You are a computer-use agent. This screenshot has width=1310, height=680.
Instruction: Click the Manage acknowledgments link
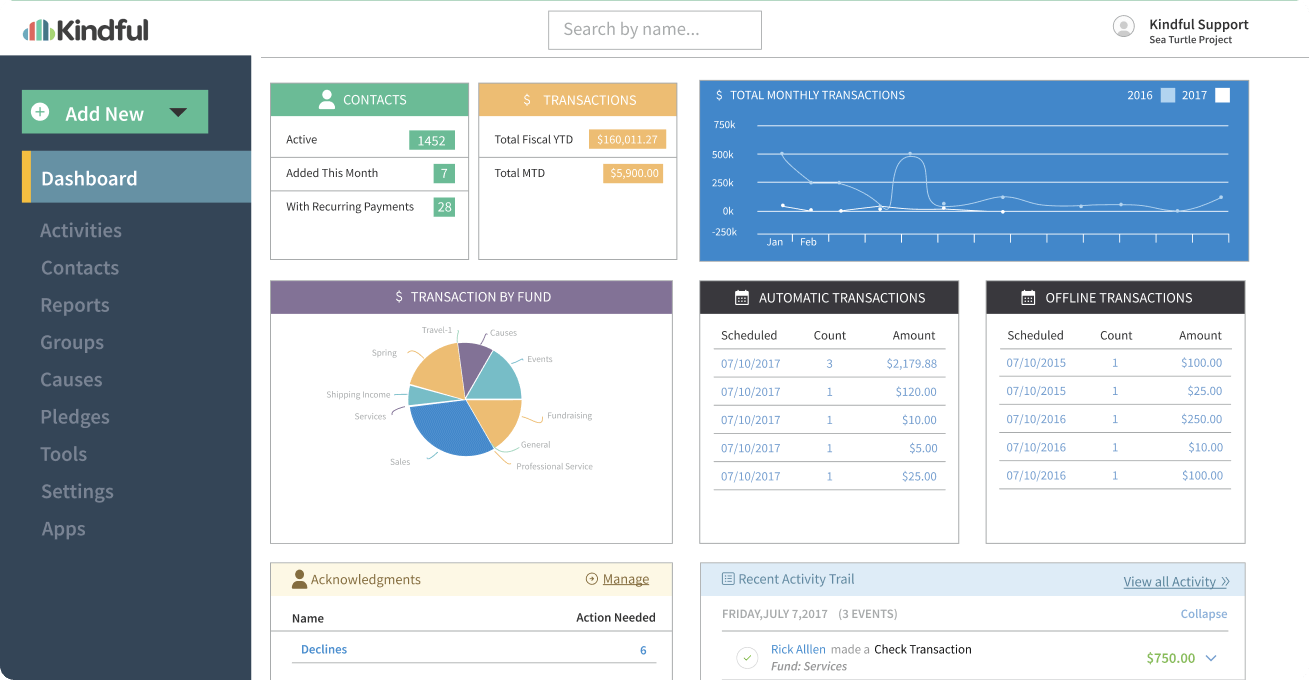pos(625,579)
